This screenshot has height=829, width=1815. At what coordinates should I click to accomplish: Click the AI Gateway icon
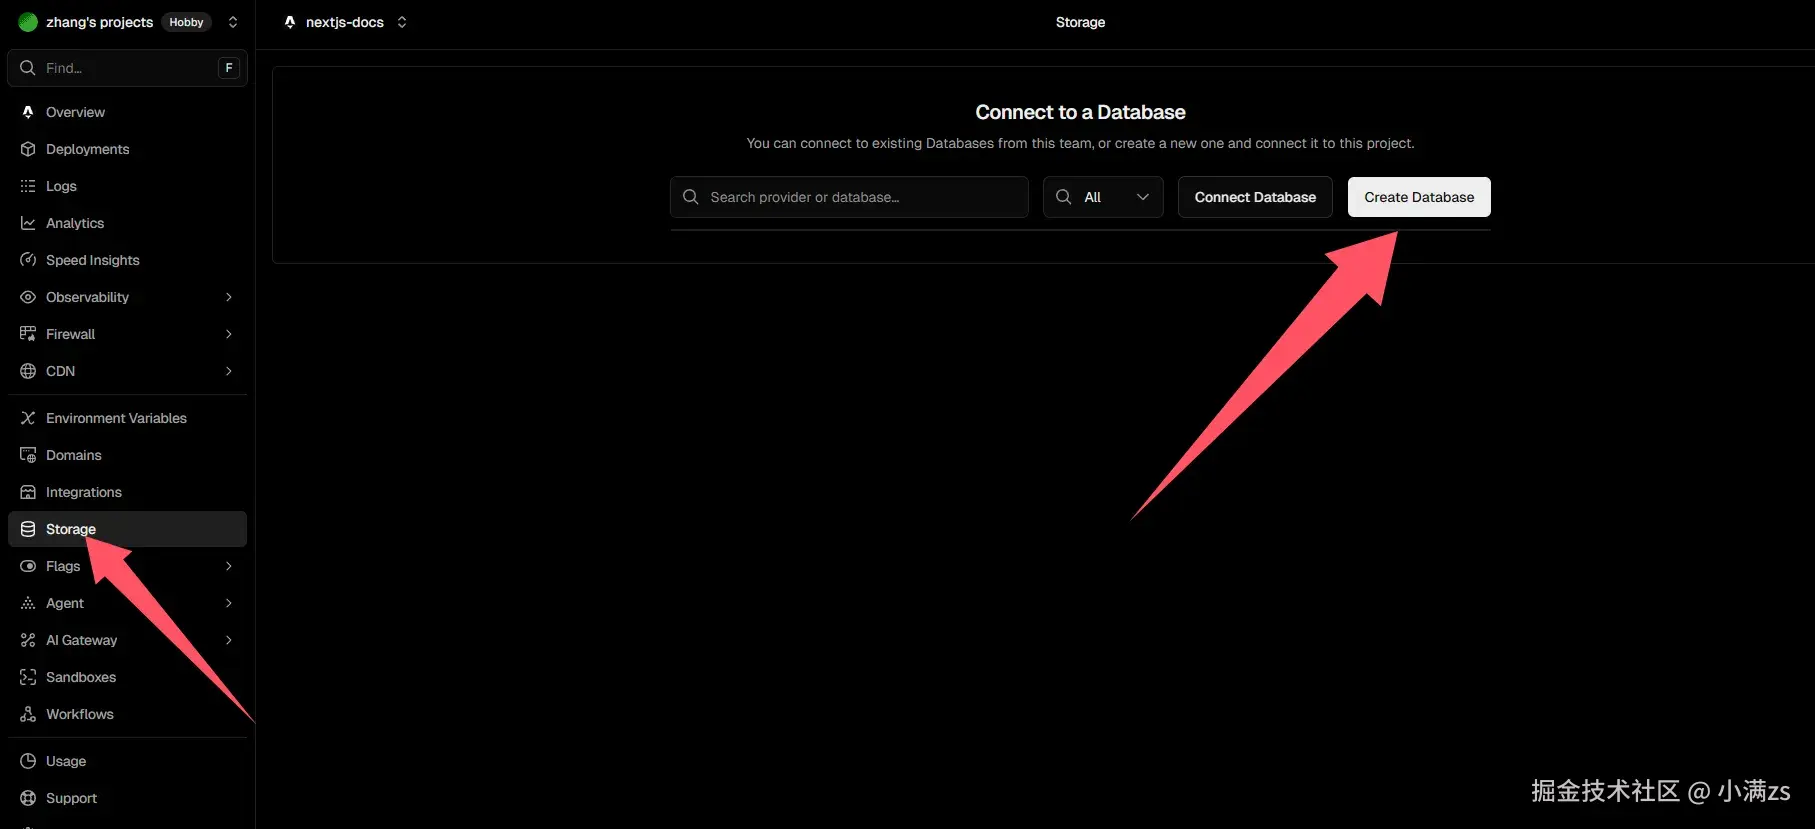28,640
